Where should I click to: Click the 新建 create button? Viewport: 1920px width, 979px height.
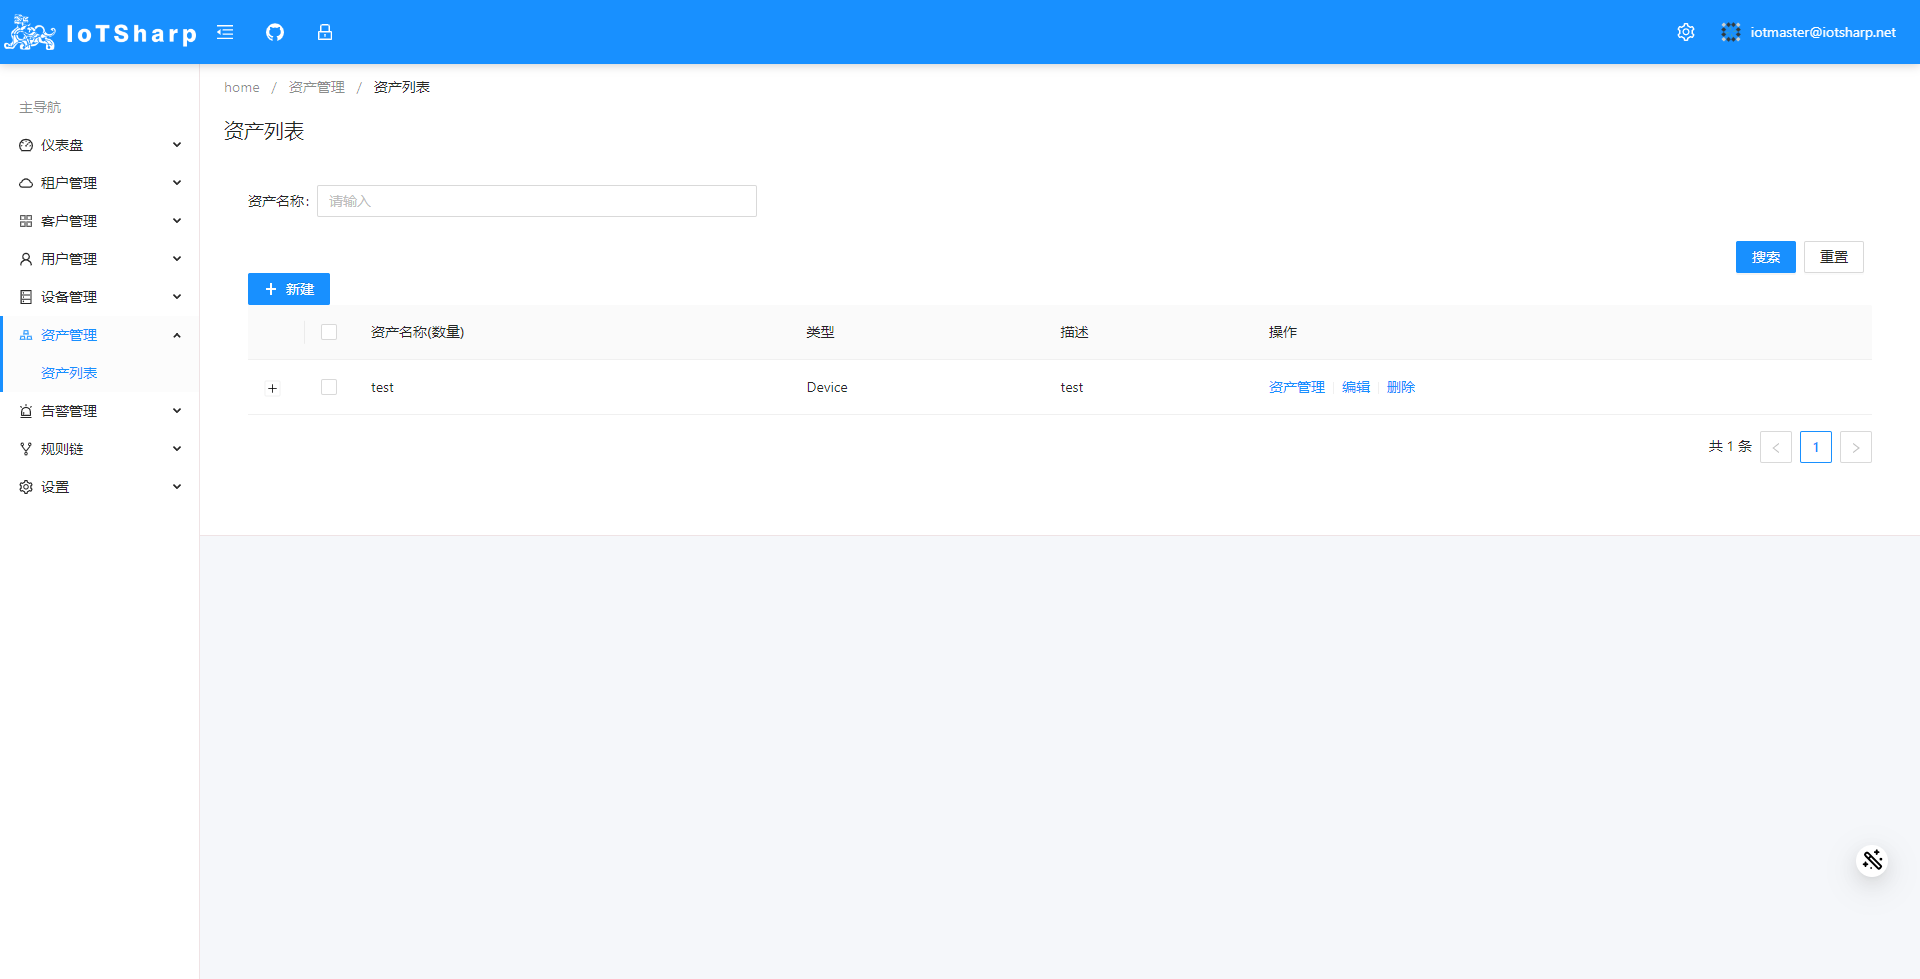pos(289,289)
